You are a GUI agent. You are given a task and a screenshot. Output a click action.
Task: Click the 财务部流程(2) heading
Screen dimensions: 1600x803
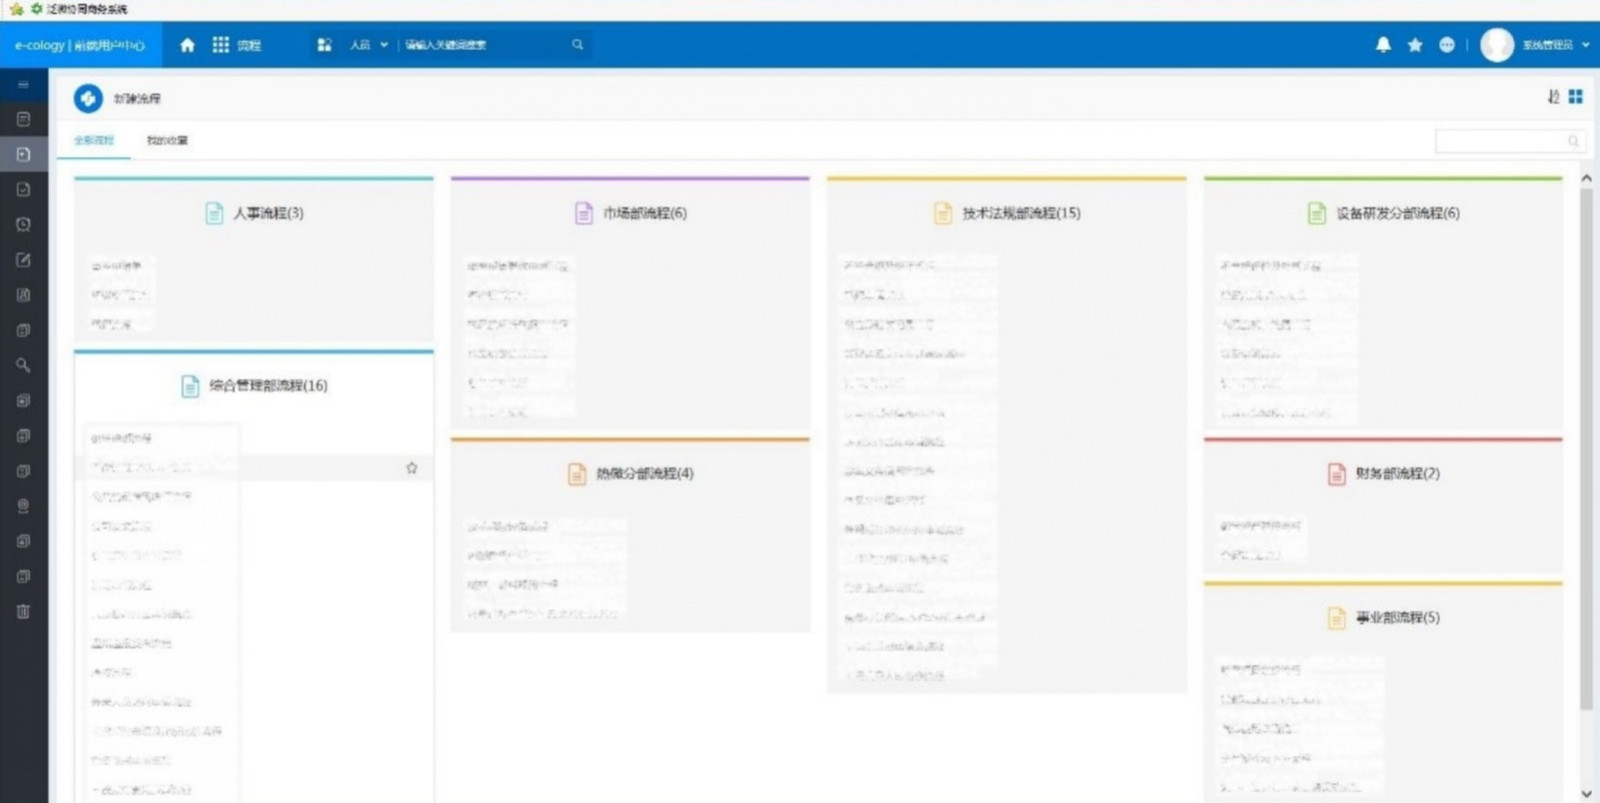(x=1398, y=473)
